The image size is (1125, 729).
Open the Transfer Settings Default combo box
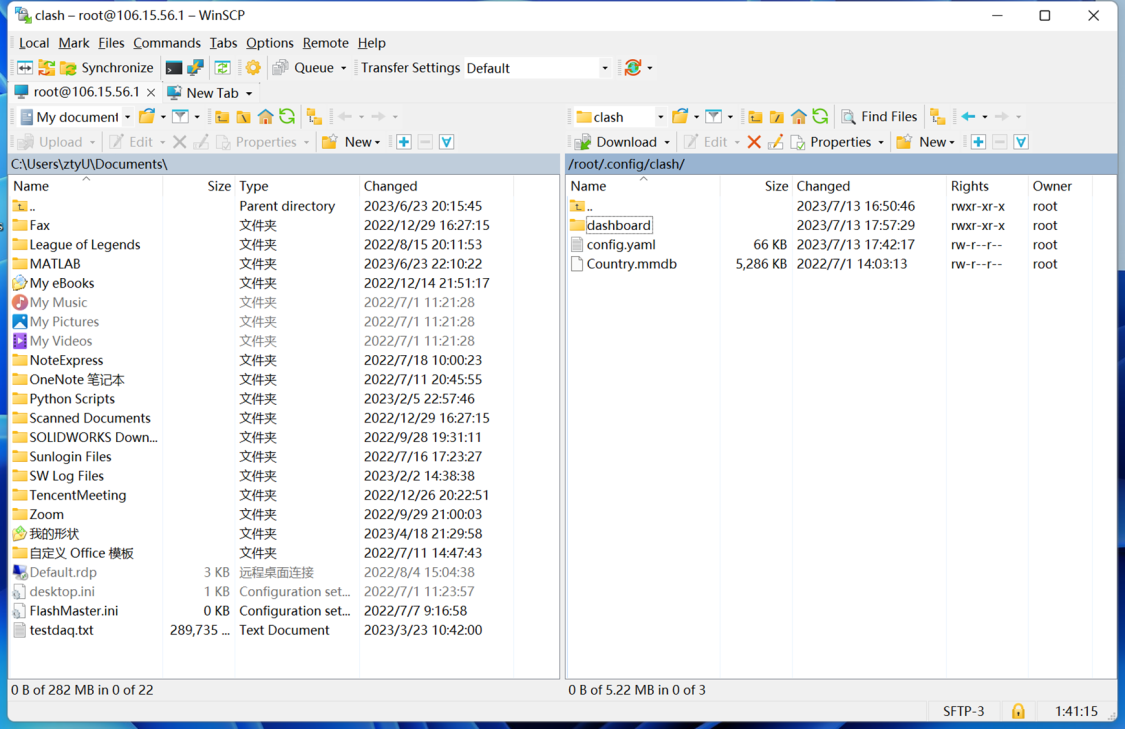point(538,68)
